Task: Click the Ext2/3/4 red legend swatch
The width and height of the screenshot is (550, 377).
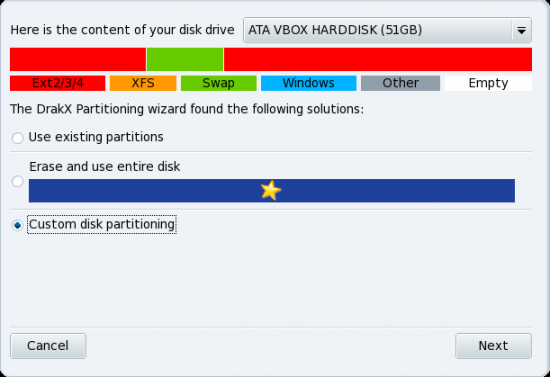Action: [58, 83]
